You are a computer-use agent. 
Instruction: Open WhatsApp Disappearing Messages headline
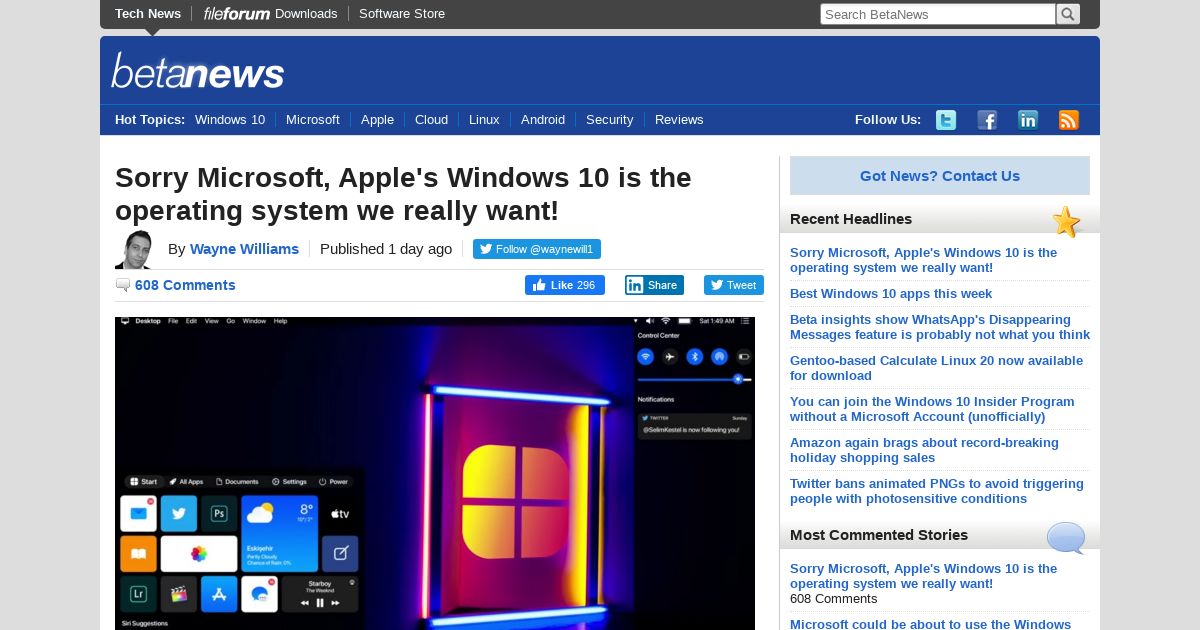click(x=940, y=327)
